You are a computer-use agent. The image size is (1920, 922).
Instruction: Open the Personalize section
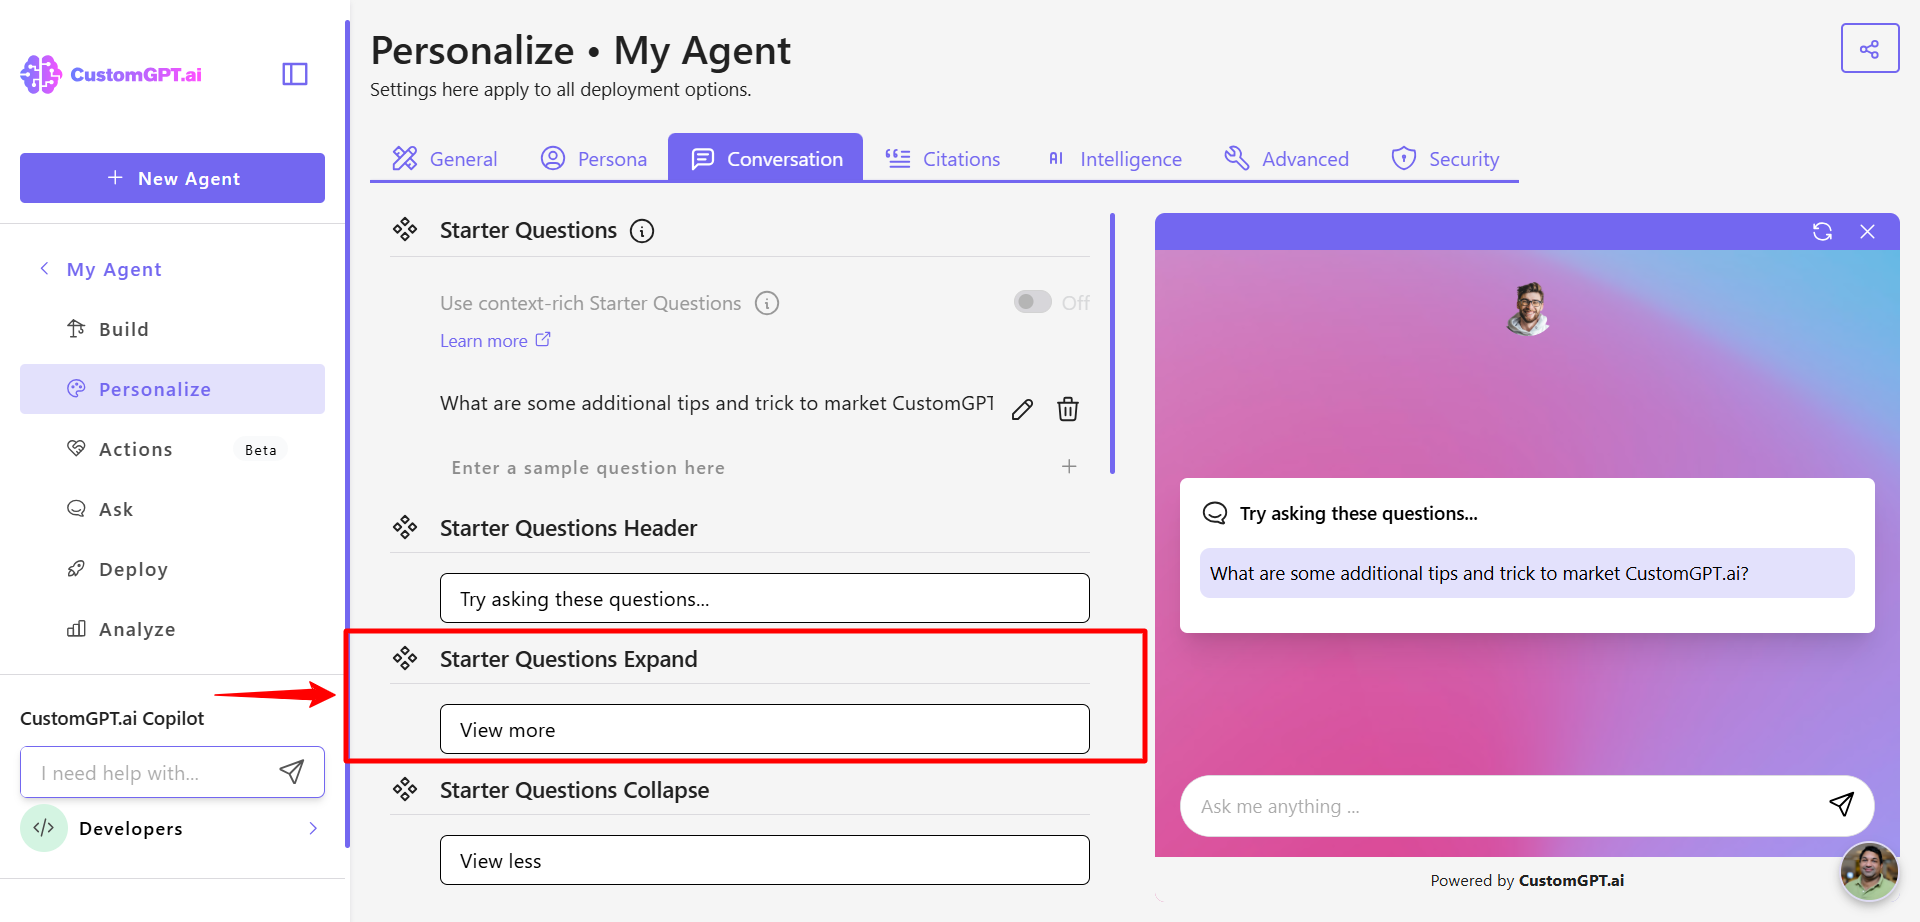coord(172,389)
